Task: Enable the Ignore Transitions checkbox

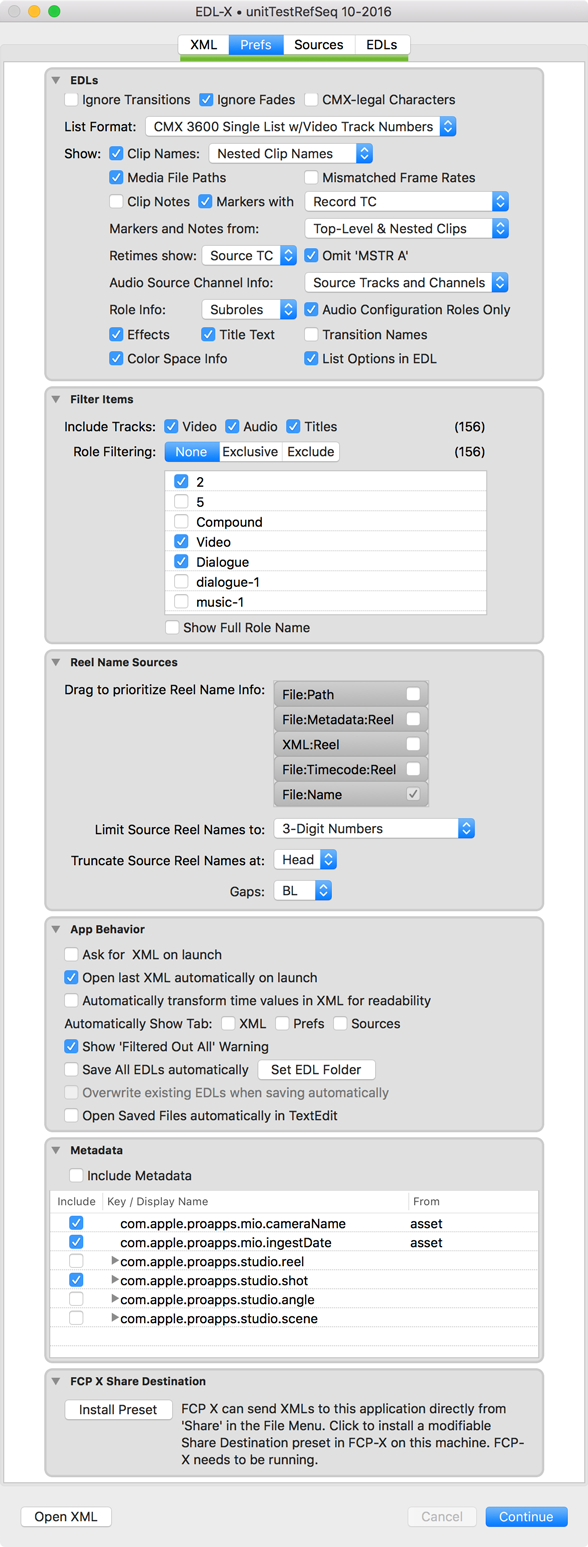Action: pyautogui.click(x=71, y=100)
